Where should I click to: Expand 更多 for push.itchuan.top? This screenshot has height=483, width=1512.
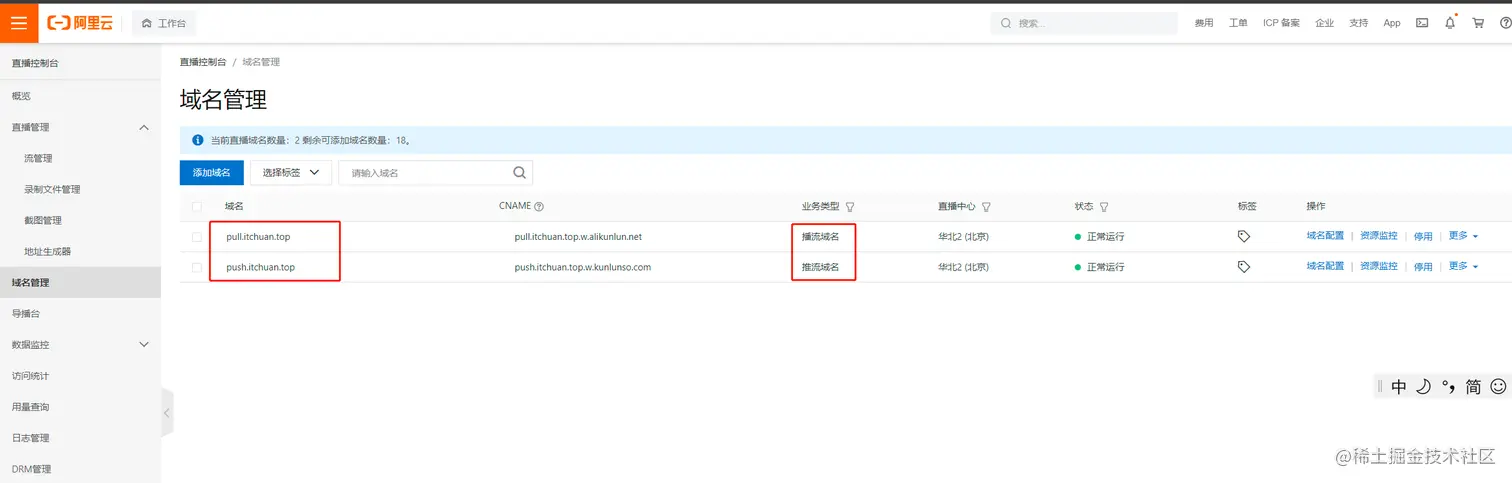(x=1463, y=266)
